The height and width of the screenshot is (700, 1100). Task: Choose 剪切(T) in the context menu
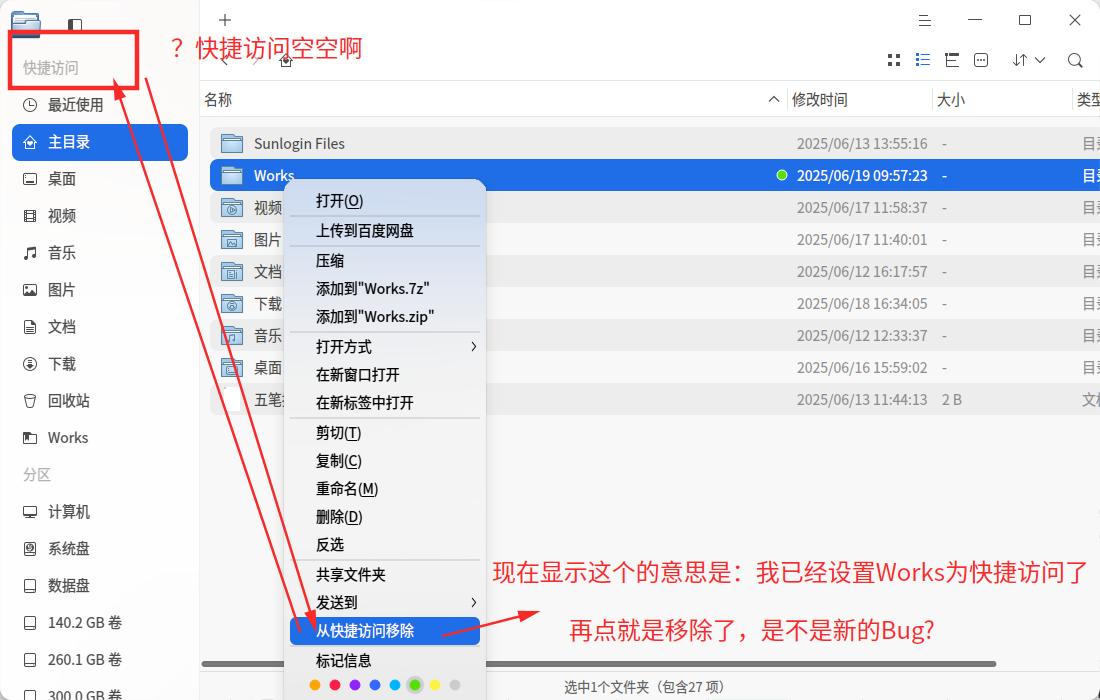(x=384, y=433)
